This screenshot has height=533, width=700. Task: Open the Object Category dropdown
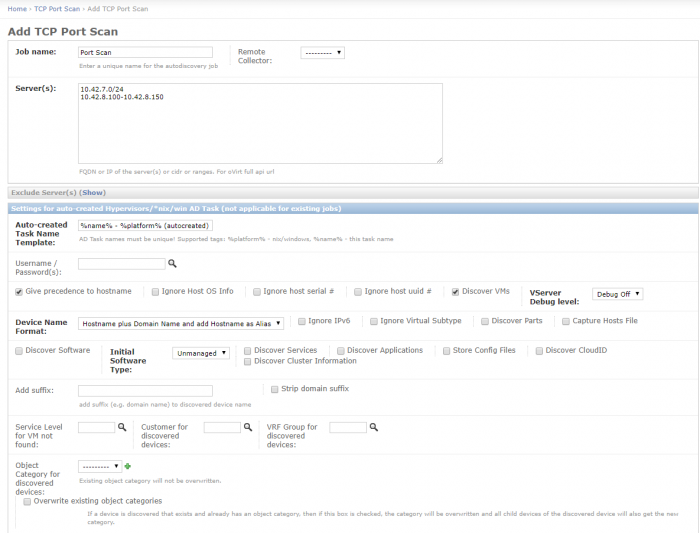pyautogui.click(x=100, y=466)
